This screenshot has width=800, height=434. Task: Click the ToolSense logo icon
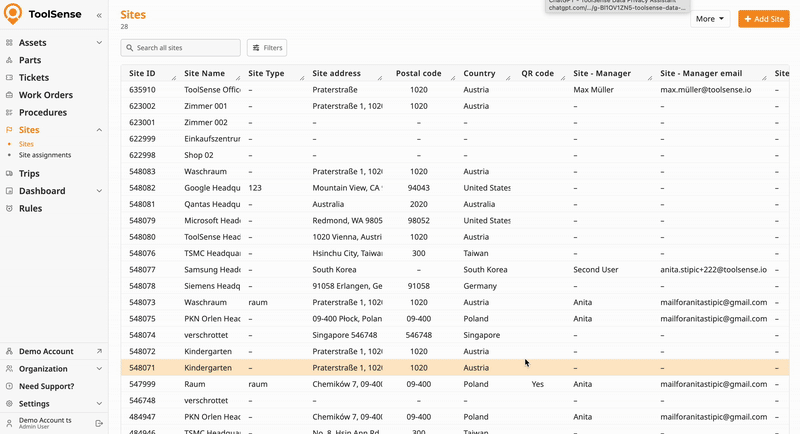13,15
